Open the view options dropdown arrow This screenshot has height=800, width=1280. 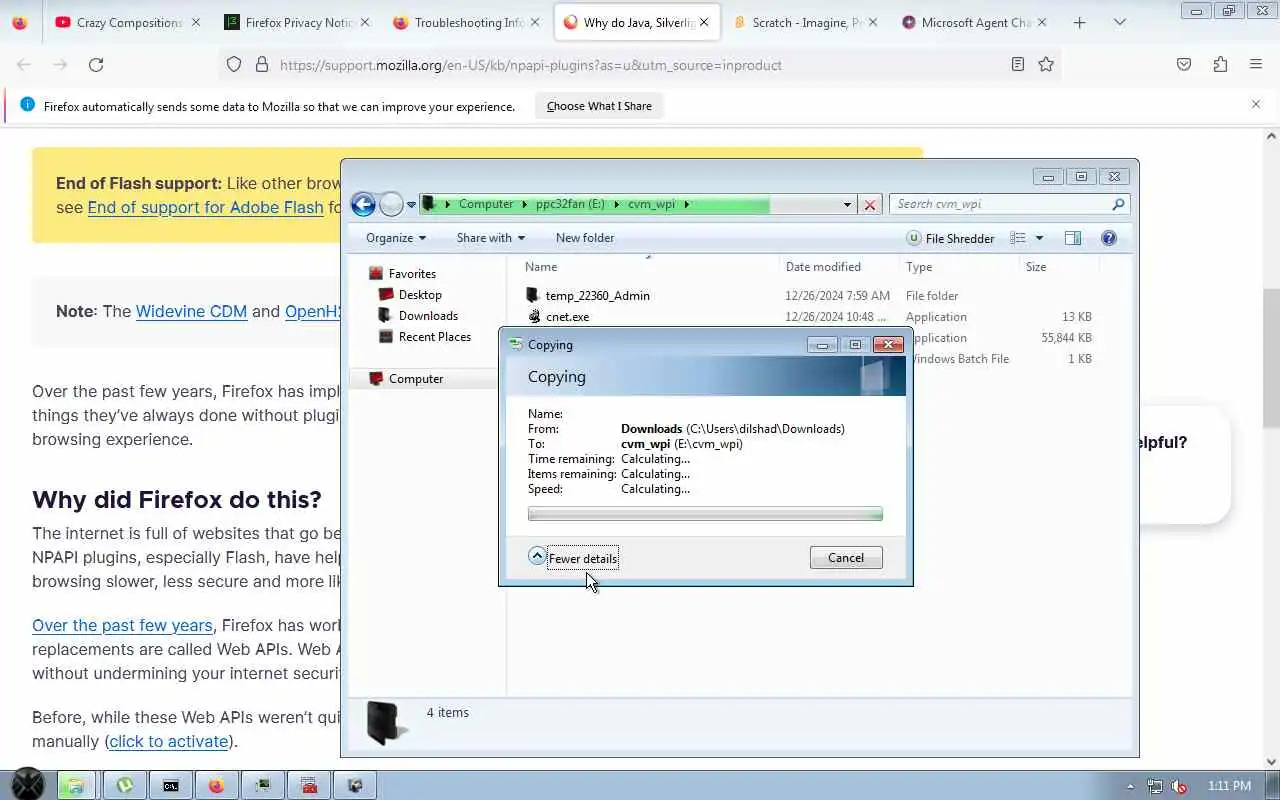[1039, 238]
